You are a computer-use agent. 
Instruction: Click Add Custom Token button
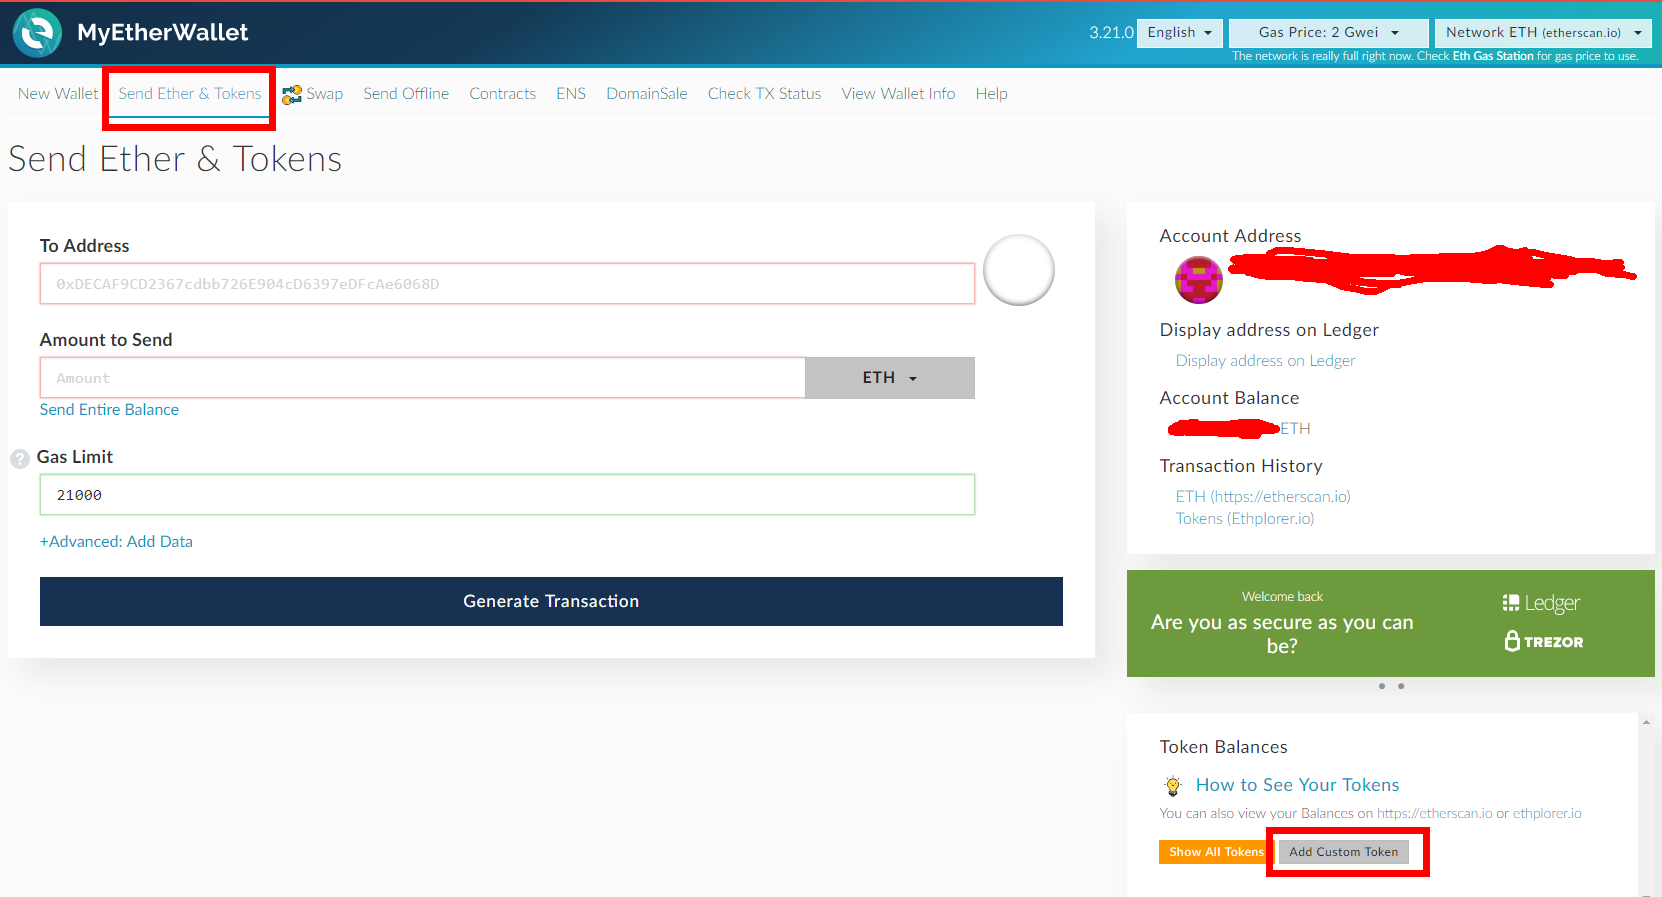[x=1344, y=852]
